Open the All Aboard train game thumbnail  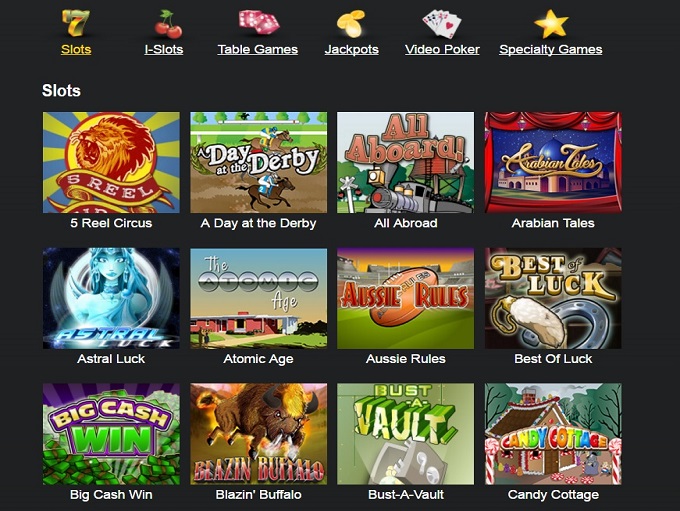pos(405,162)
